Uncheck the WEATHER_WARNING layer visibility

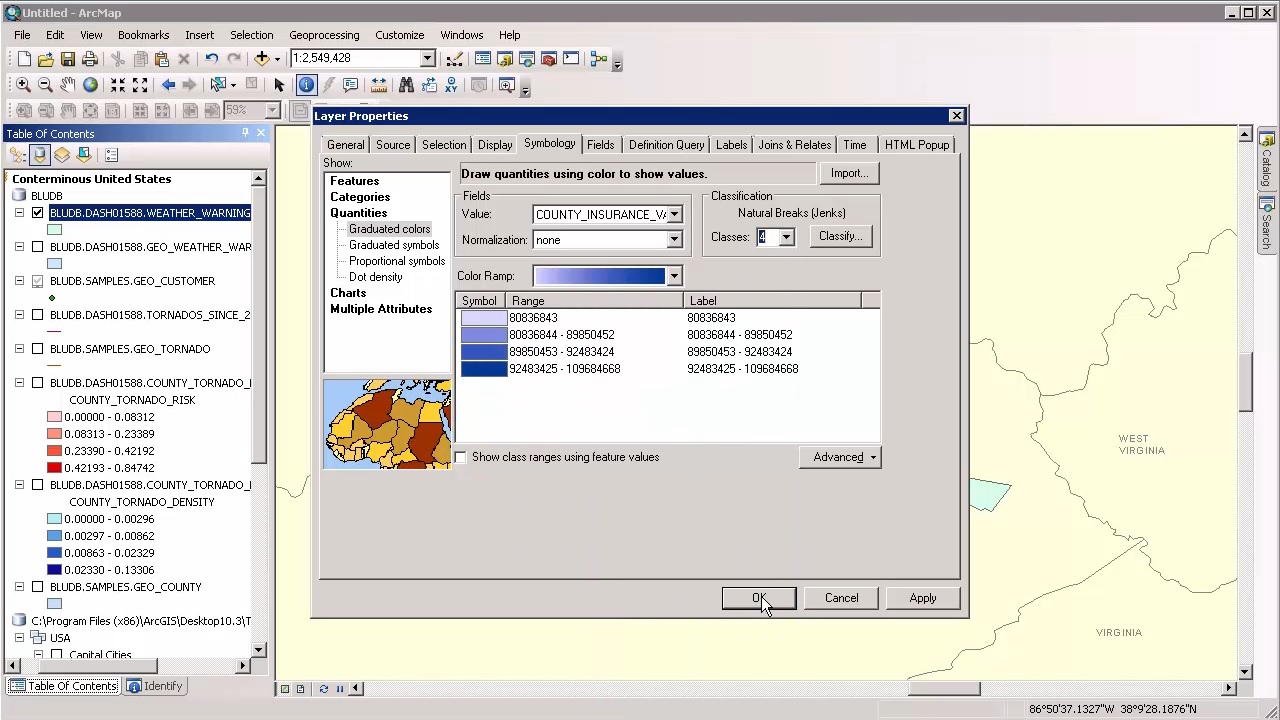coord(38,213)
